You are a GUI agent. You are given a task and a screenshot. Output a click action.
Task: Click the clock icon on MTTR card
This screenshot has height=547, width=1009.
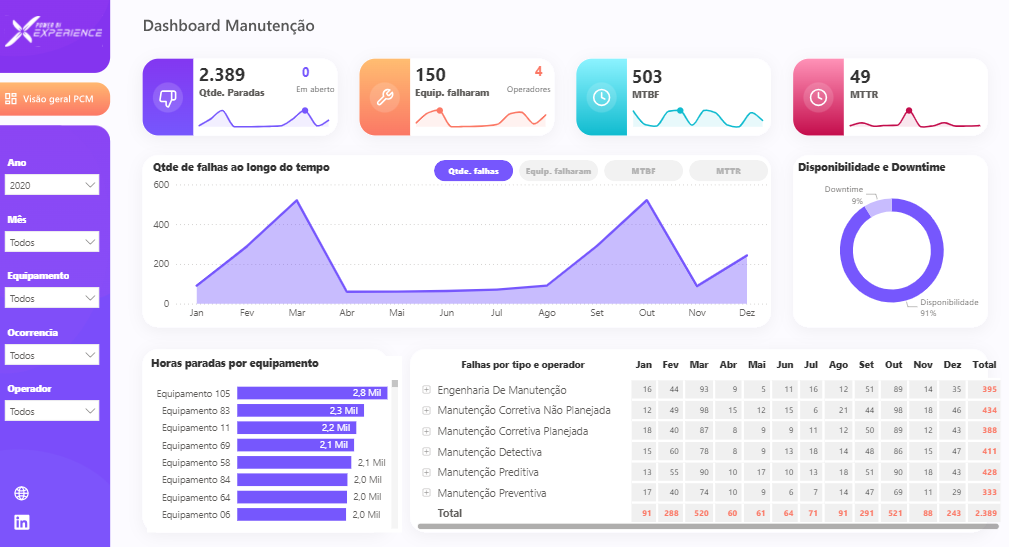(x=818, y=97)
